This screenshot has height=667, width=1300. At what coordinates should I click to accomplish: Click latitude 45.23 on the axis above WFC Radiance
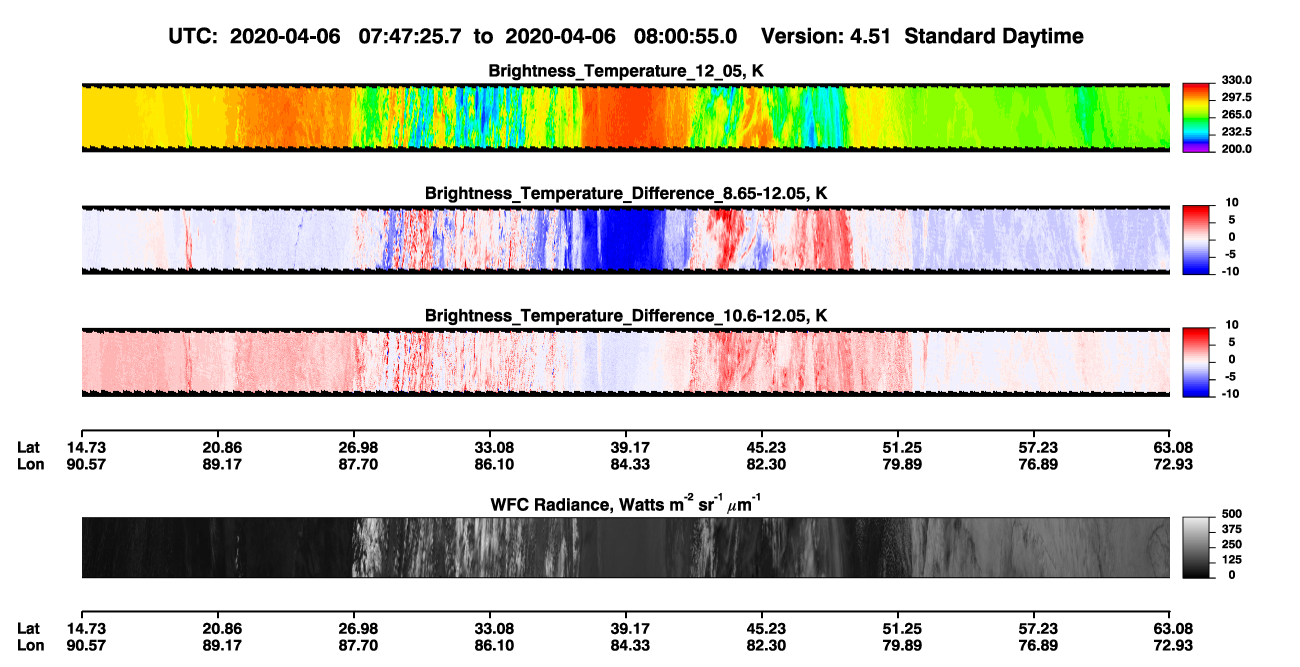[762, 448]
